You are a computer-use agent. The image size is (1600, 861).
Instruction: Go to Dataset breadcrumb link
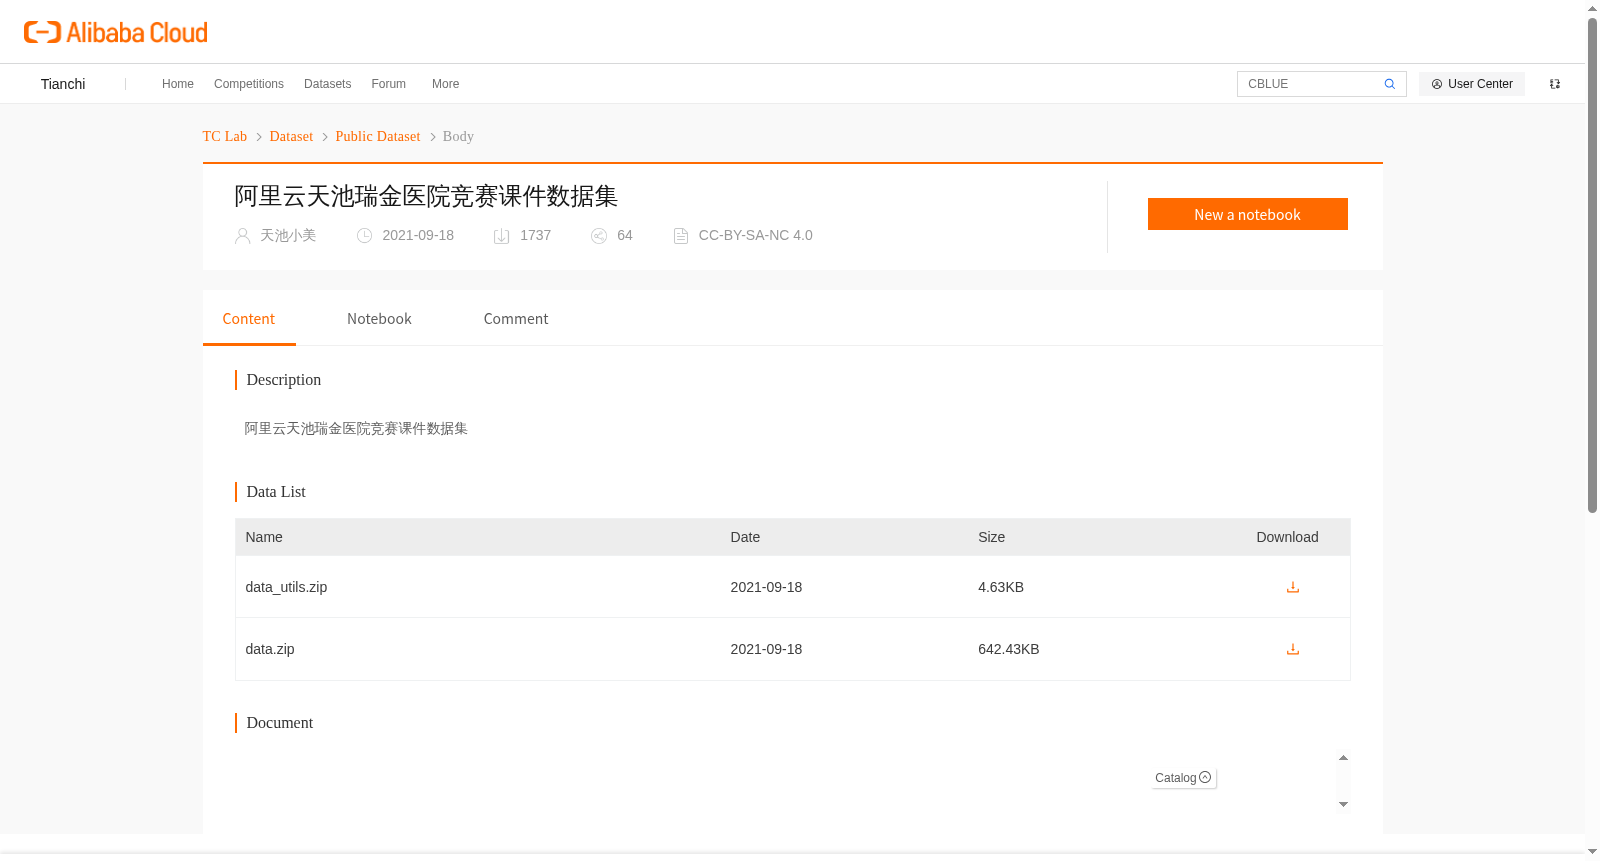click(x=291, y=136)
